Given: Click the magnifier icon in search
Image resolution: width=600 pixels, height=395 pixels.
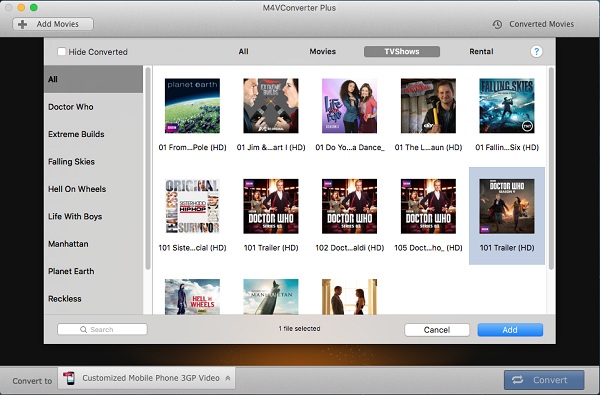Looking at the screenshot, I should (x=83, y=330).
